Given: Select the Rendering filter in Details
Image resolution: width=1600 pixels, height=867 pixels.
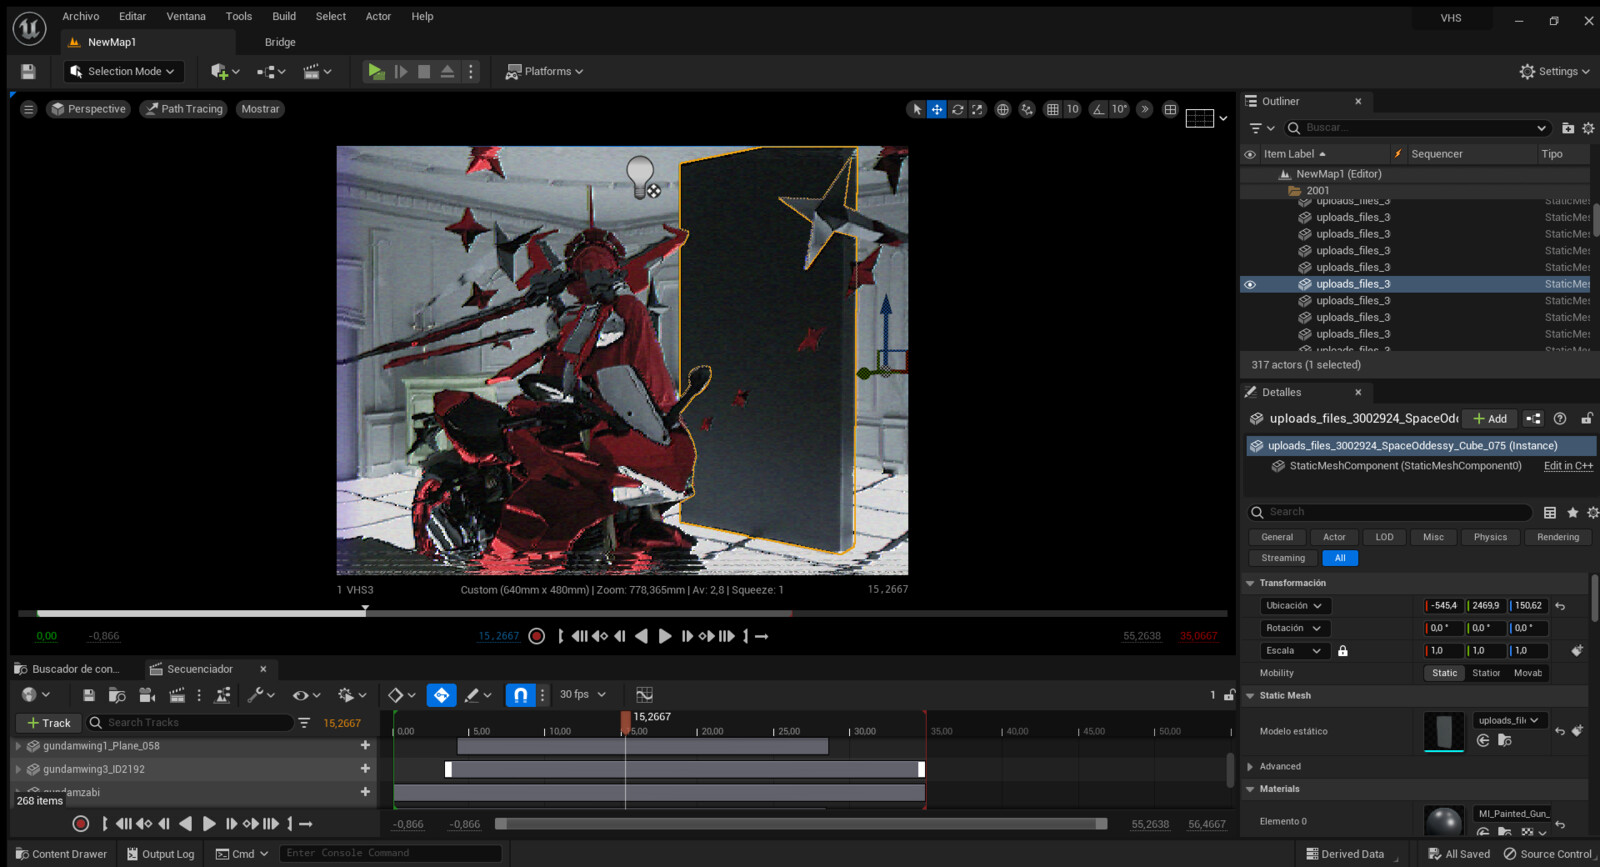Looking at the screenshot, I should (1558, 538).
